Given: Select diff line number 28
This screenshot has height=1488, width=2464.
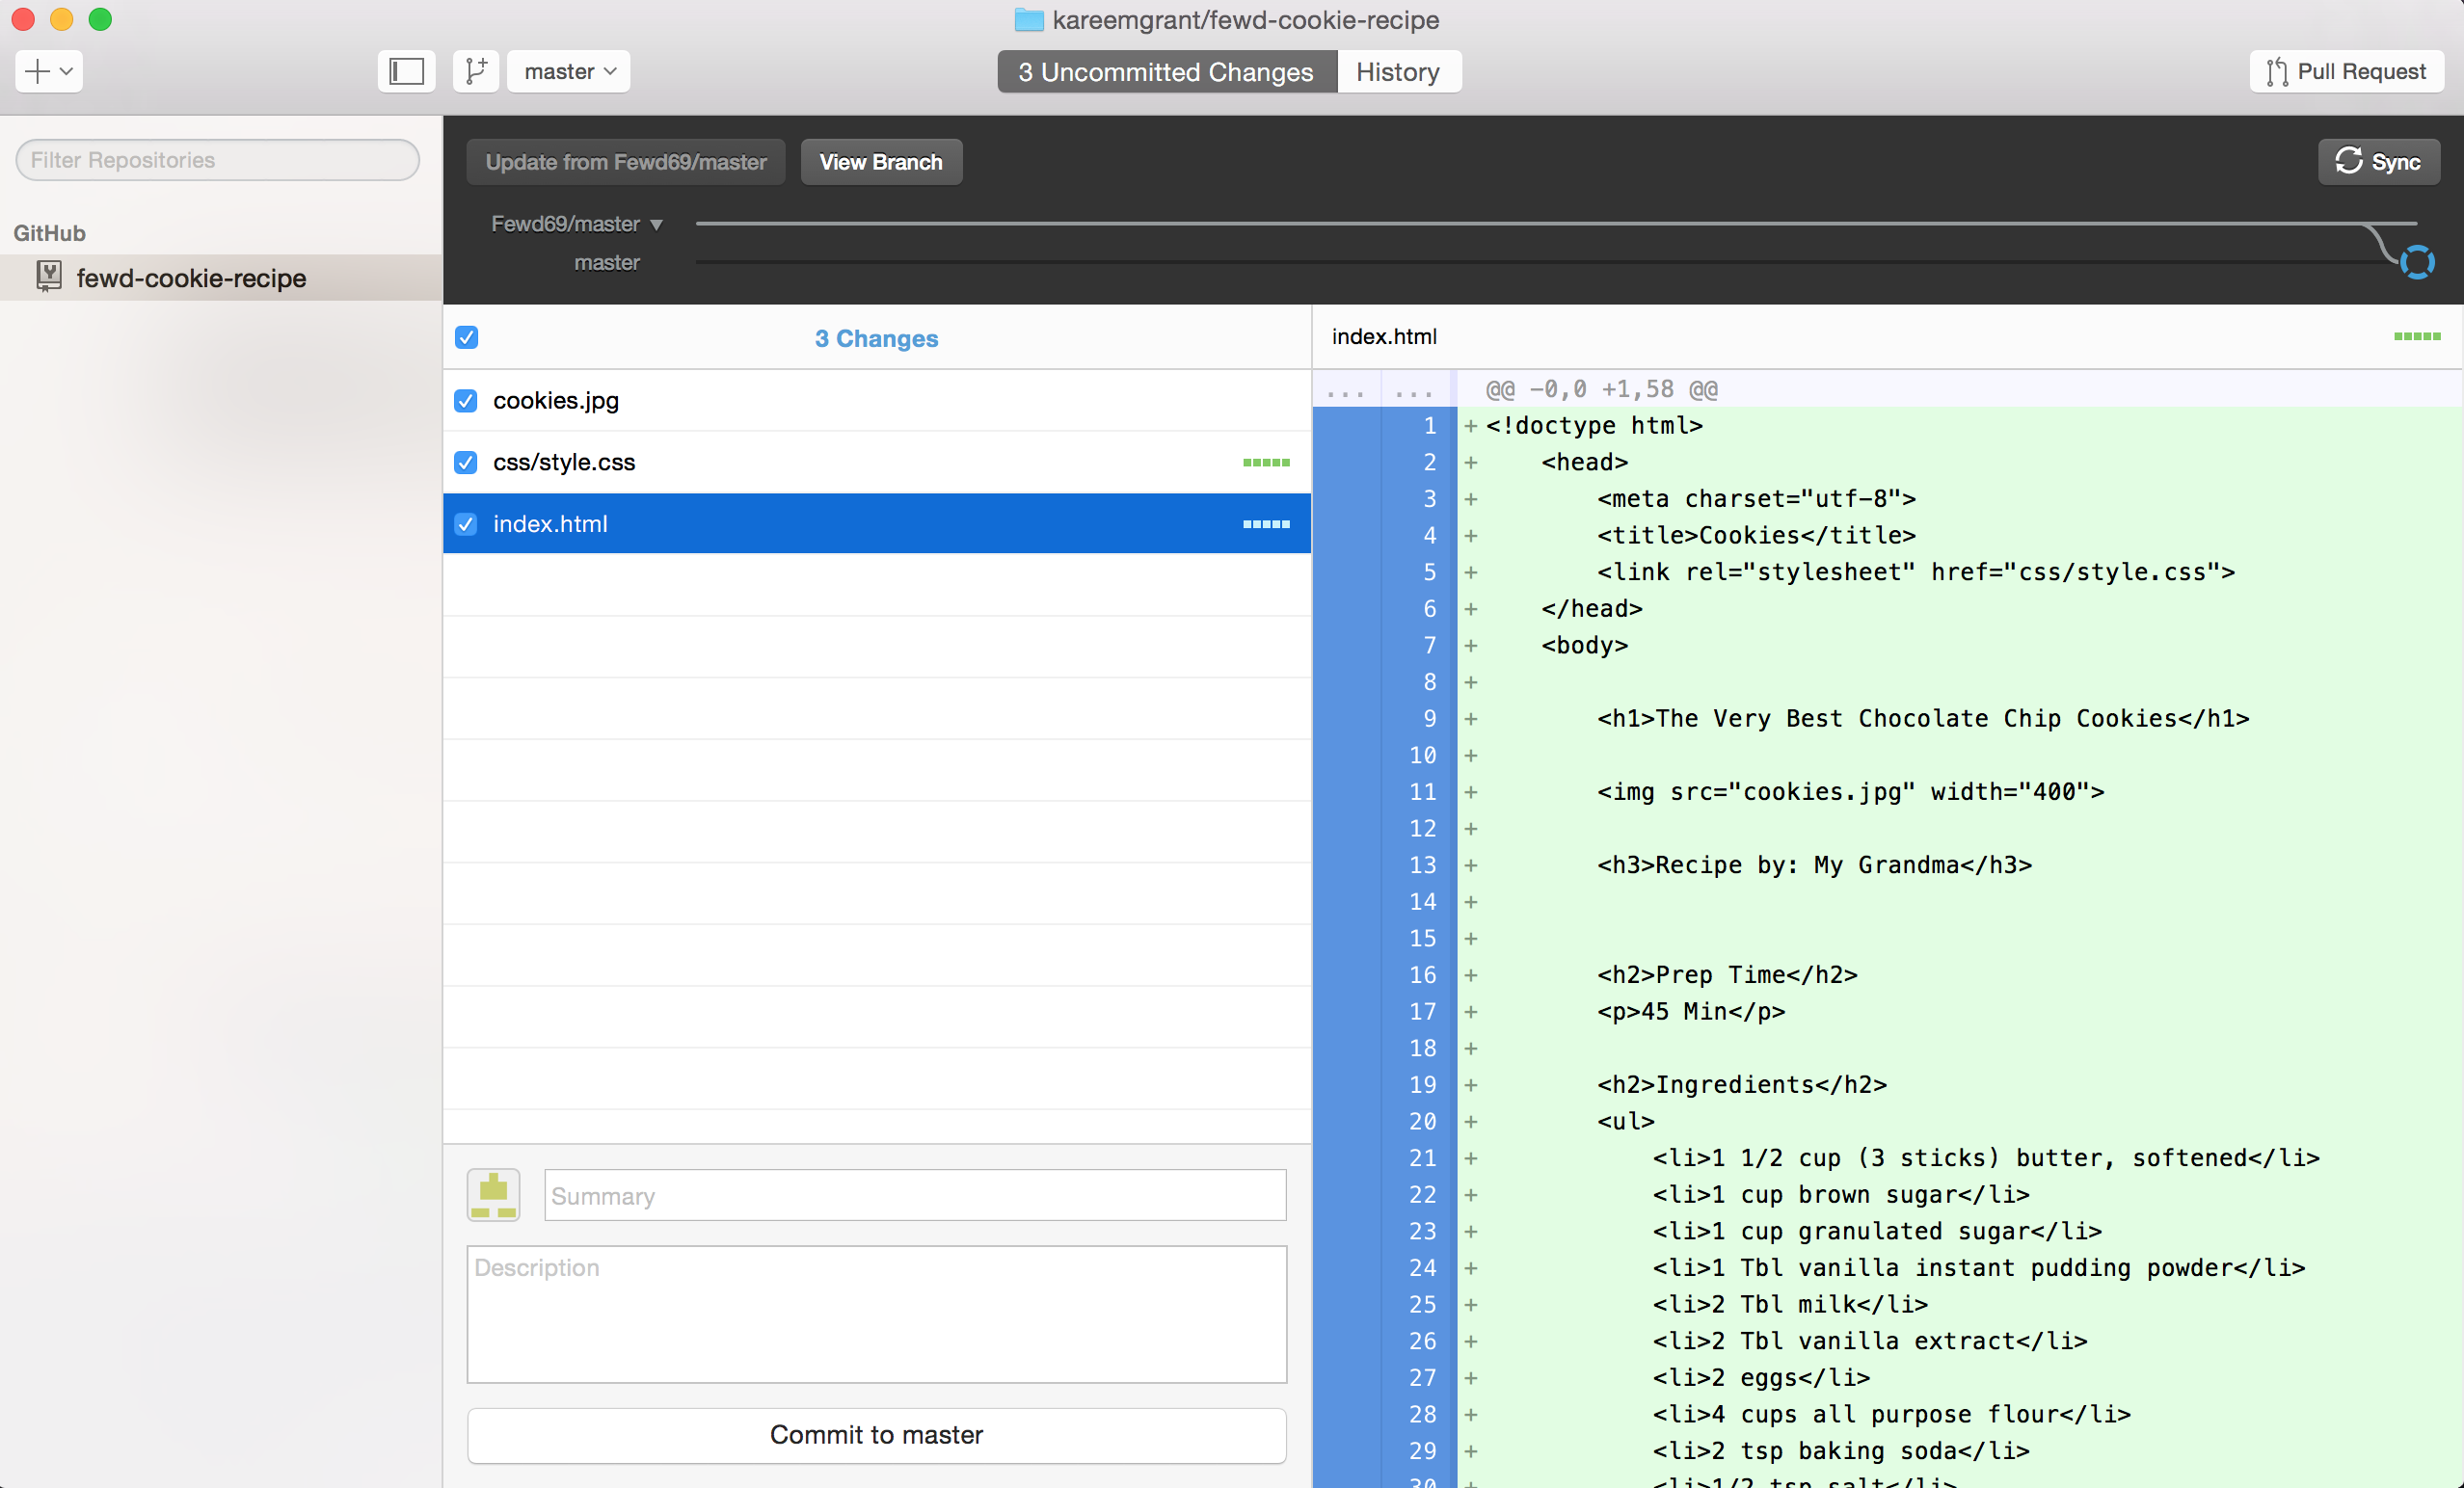Looking at the screenshot, I should pyautogui.click(x=1422, y=1414).
